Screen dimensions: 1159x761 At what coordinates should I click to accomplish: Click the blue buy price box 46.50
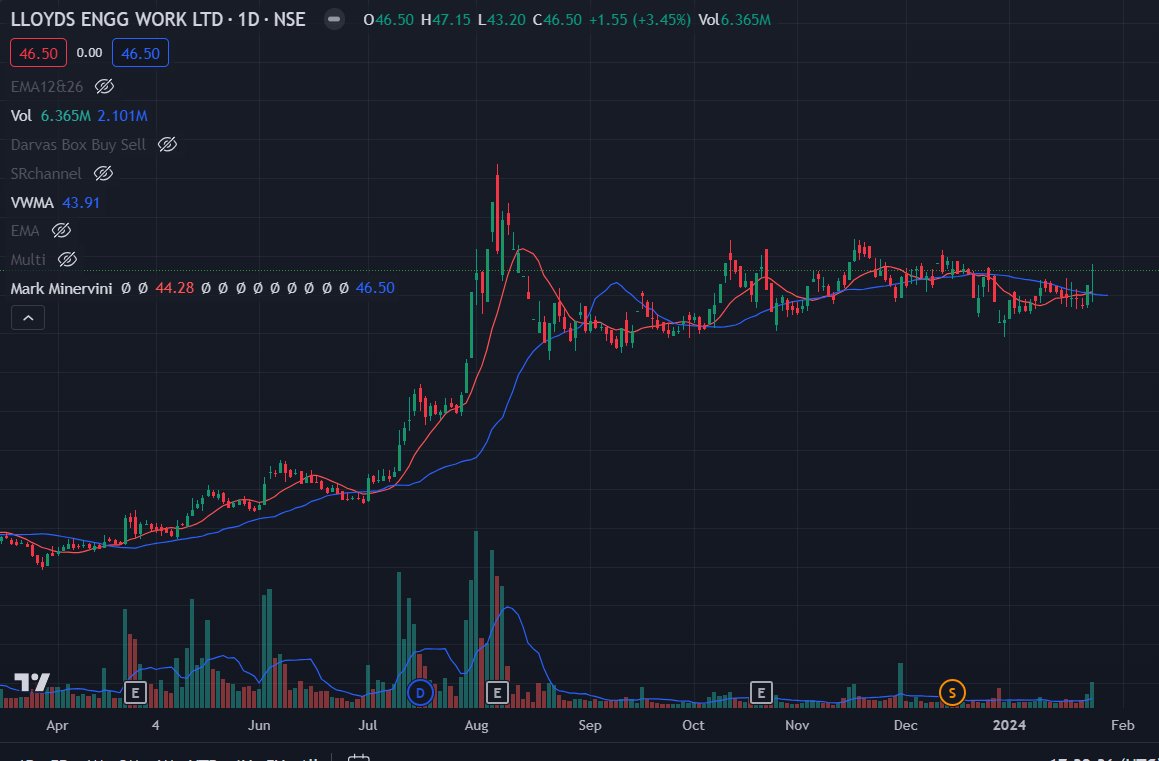140,53
